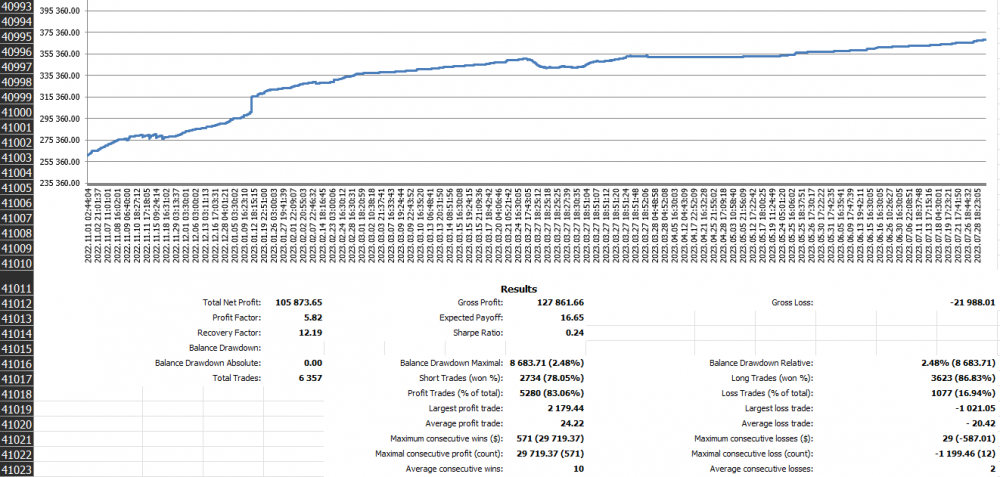The width and height of the screenshot is (1000, 477).
Task: Click the Total Net Profit value cell
Action: (x=295, y=302)
